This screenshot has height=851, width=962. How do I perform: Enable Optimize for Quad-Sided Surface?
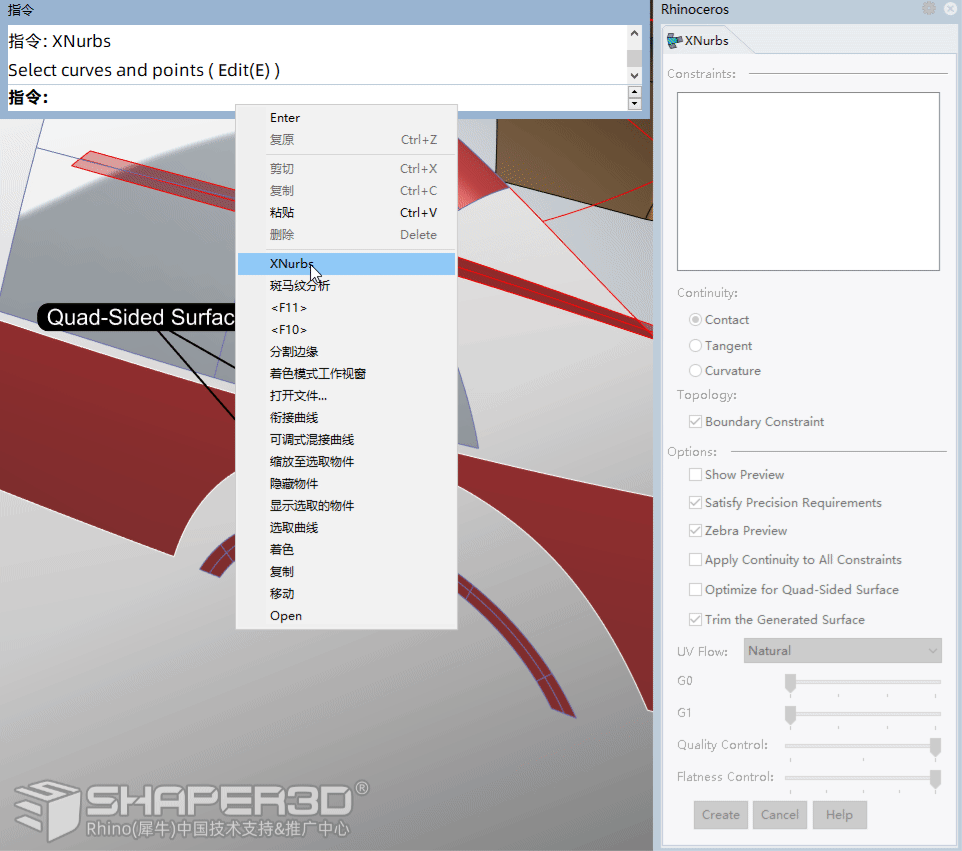pos(695,590)
